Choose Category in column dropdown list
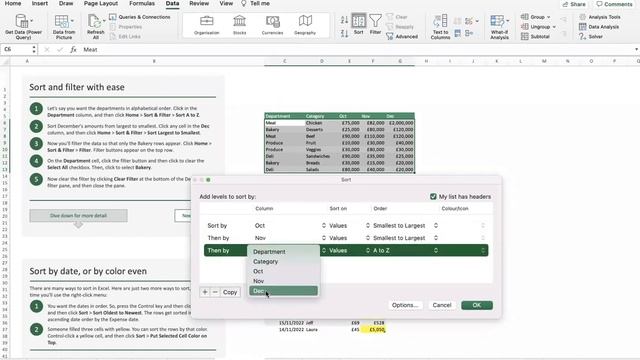 coord(283,261)
